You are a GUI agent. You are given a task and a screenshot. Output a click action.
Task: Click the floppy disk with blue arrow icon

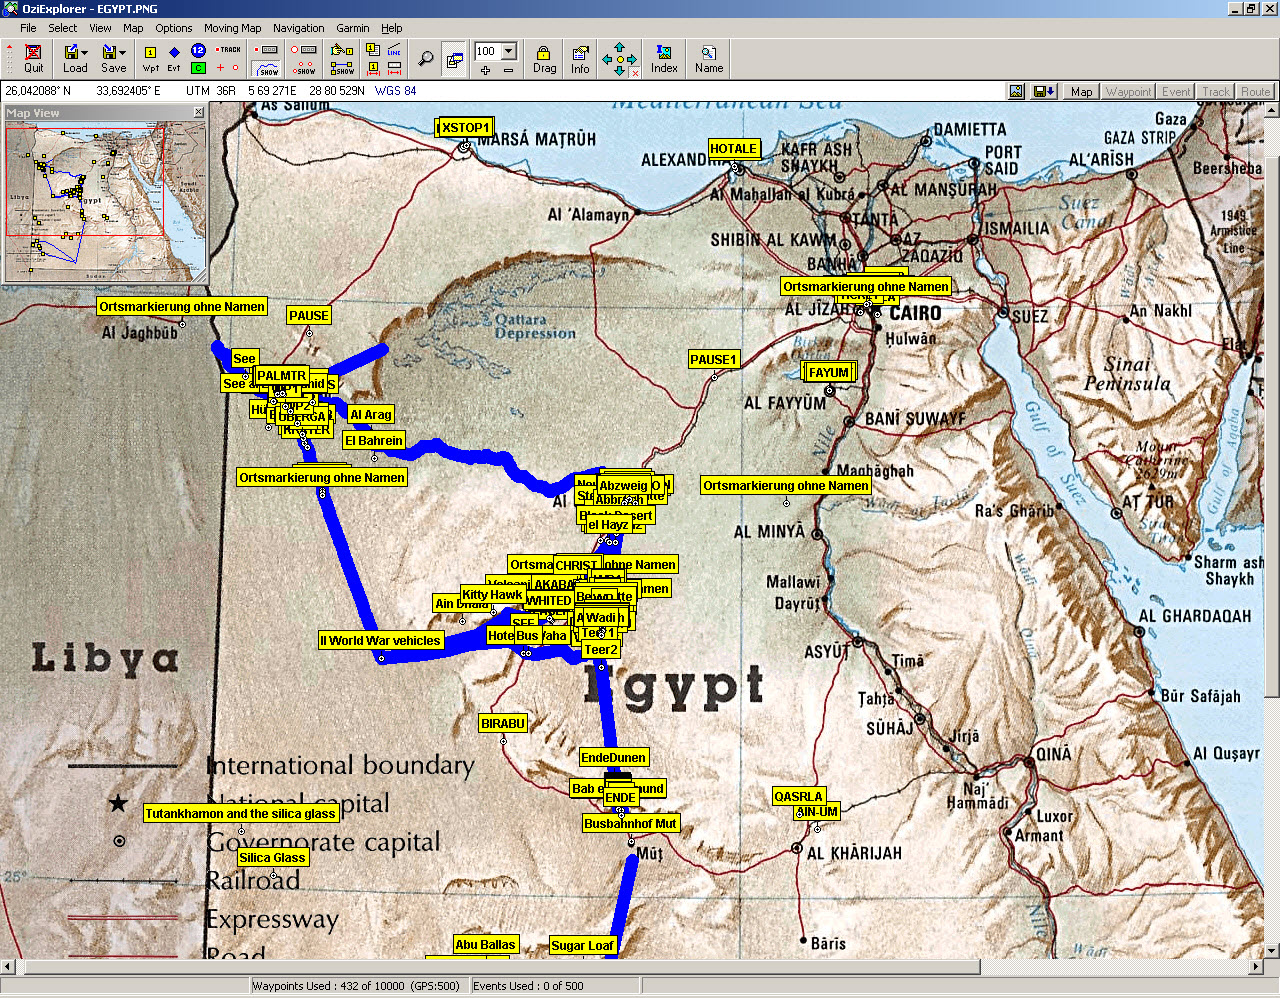(x=1043, y=91)
